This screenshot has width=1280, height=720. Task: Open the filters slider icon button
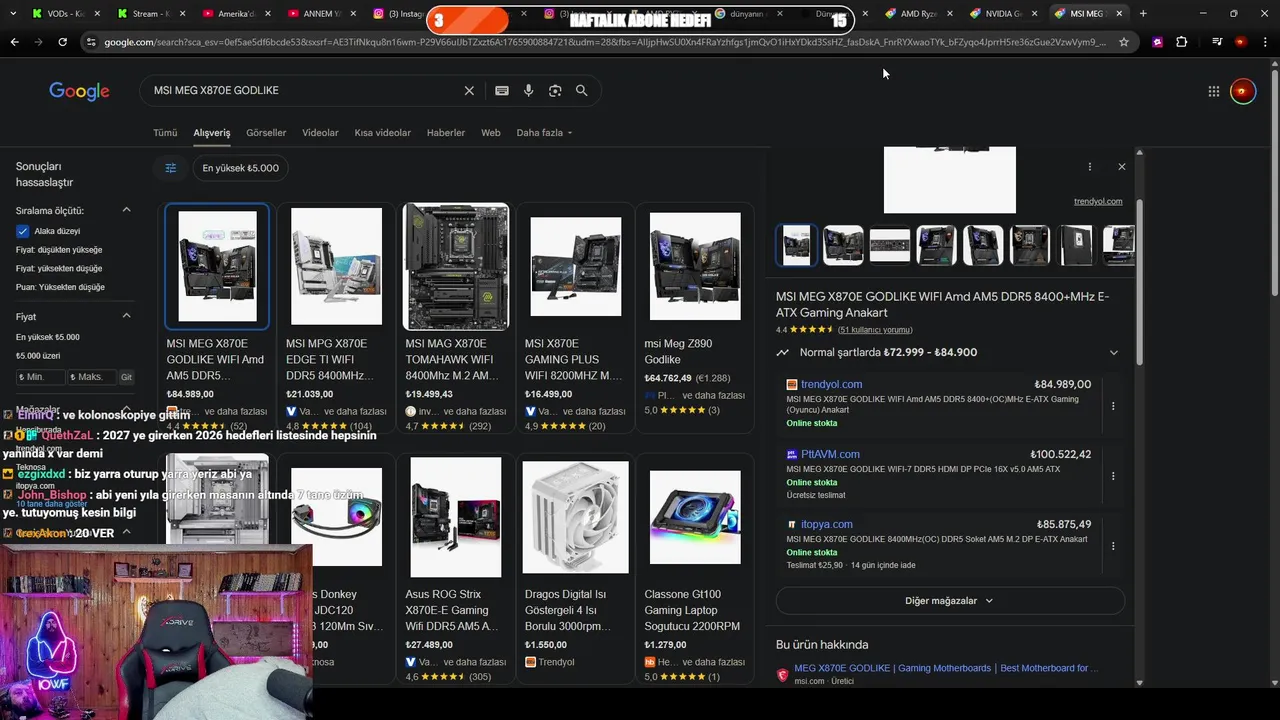170,168
